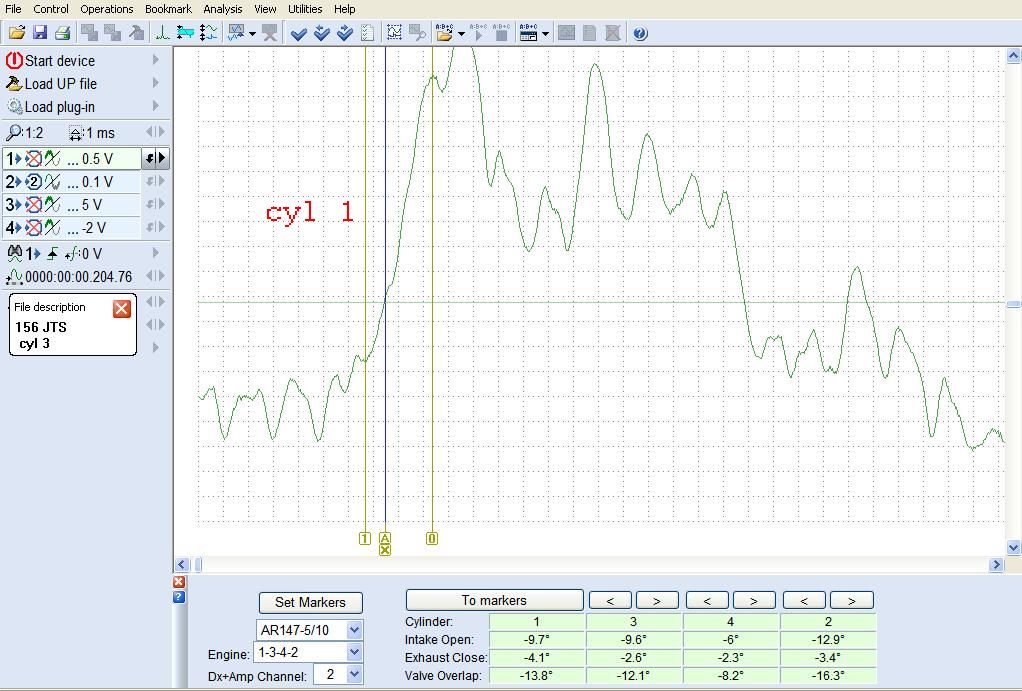1022x691 pixels.
Task: Click the To markers button
Action: pos(494,600)
